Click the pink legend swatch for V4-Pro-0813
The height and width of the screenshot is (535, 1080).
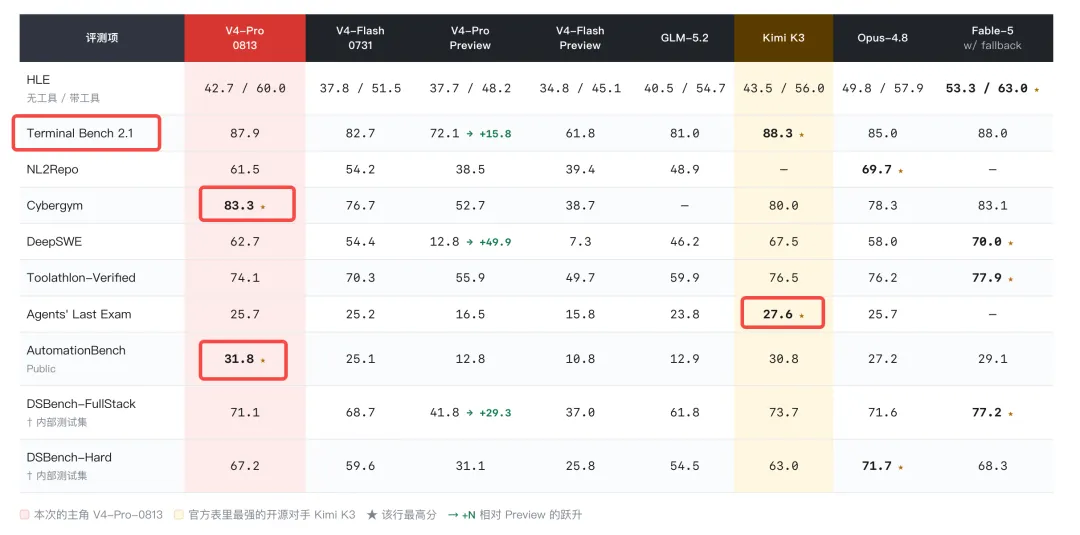click(x=24, y=514)
